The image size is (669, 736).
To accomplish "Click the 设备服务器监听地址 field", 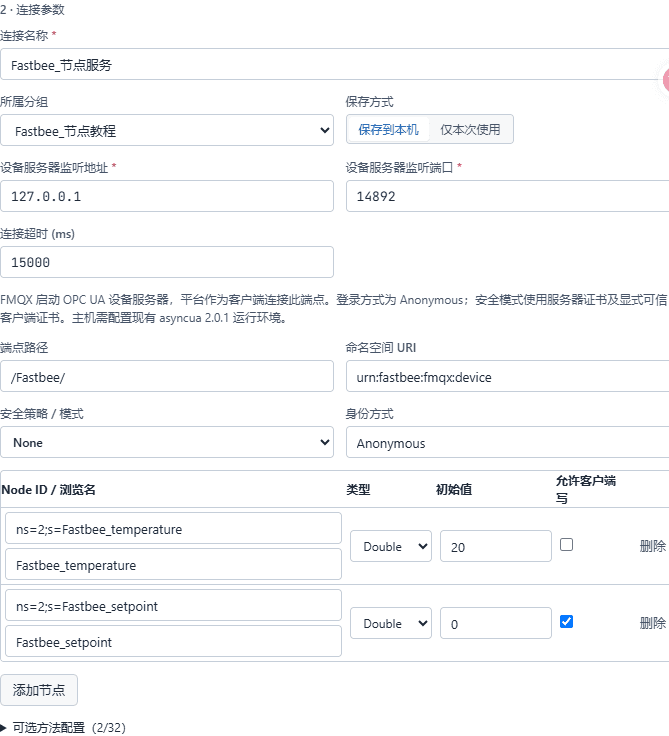I will [167, 196].
